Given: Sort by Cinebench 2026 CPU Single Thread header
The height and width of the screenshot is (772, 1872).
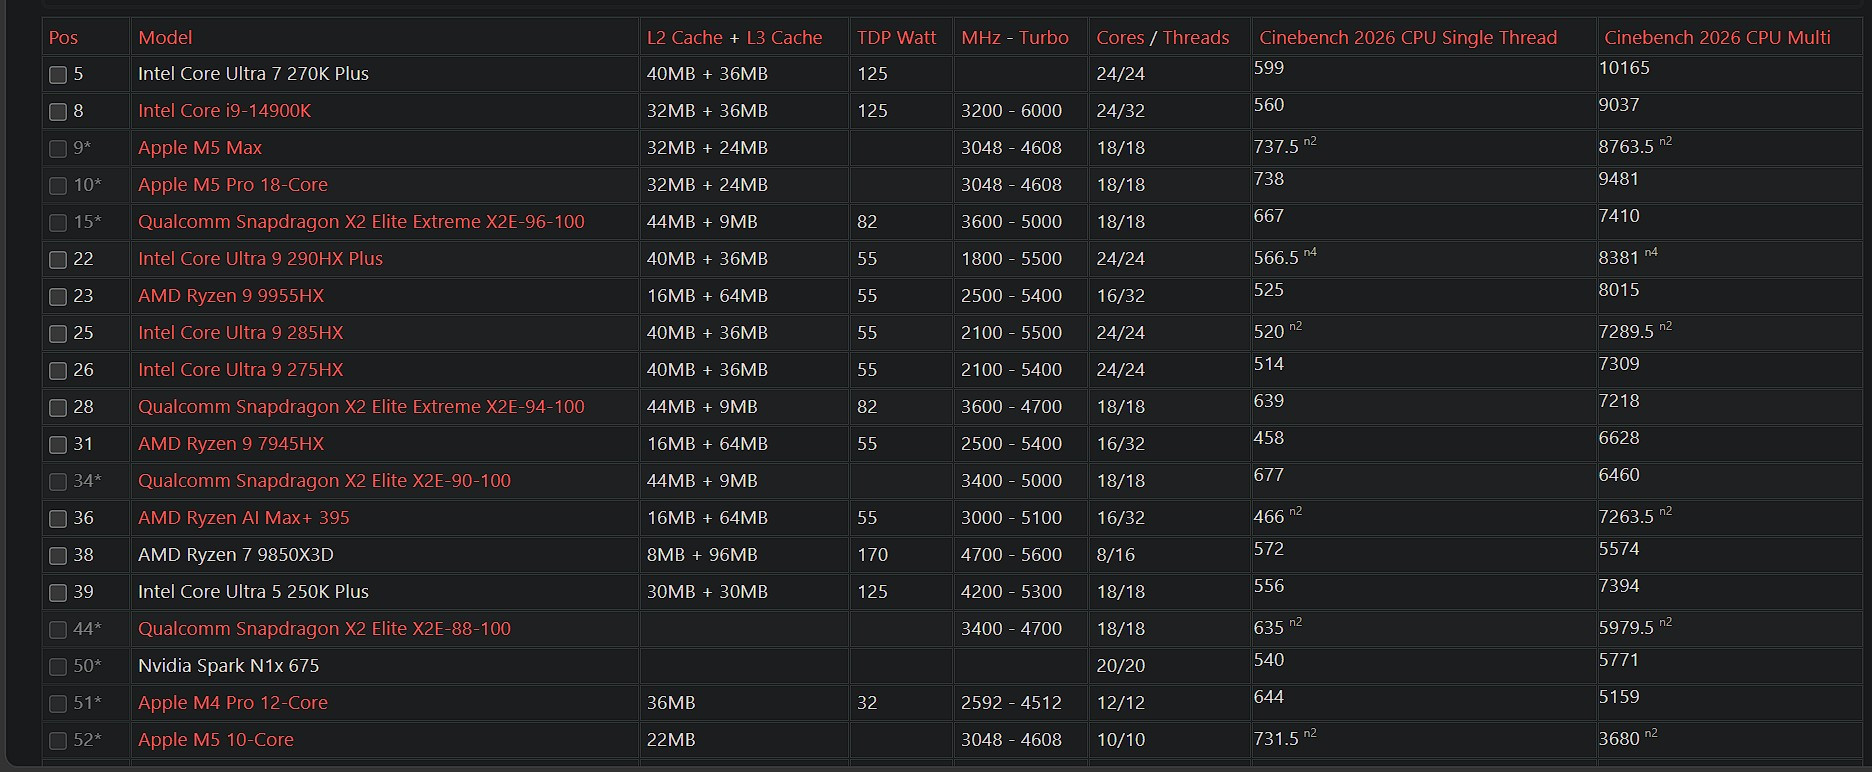Looking at the screenshot, I should 1408,38.
